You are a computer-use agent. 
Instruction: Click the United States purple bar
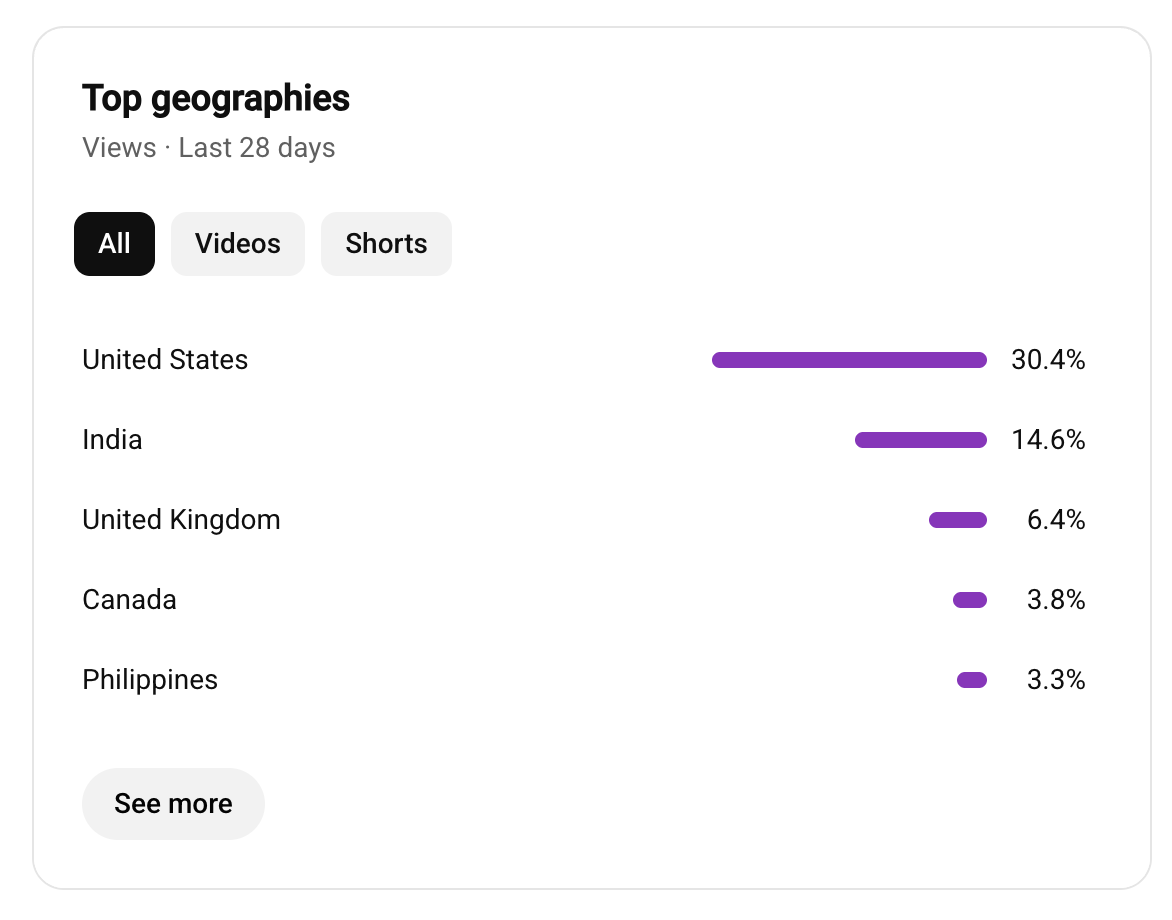(849, 360)
